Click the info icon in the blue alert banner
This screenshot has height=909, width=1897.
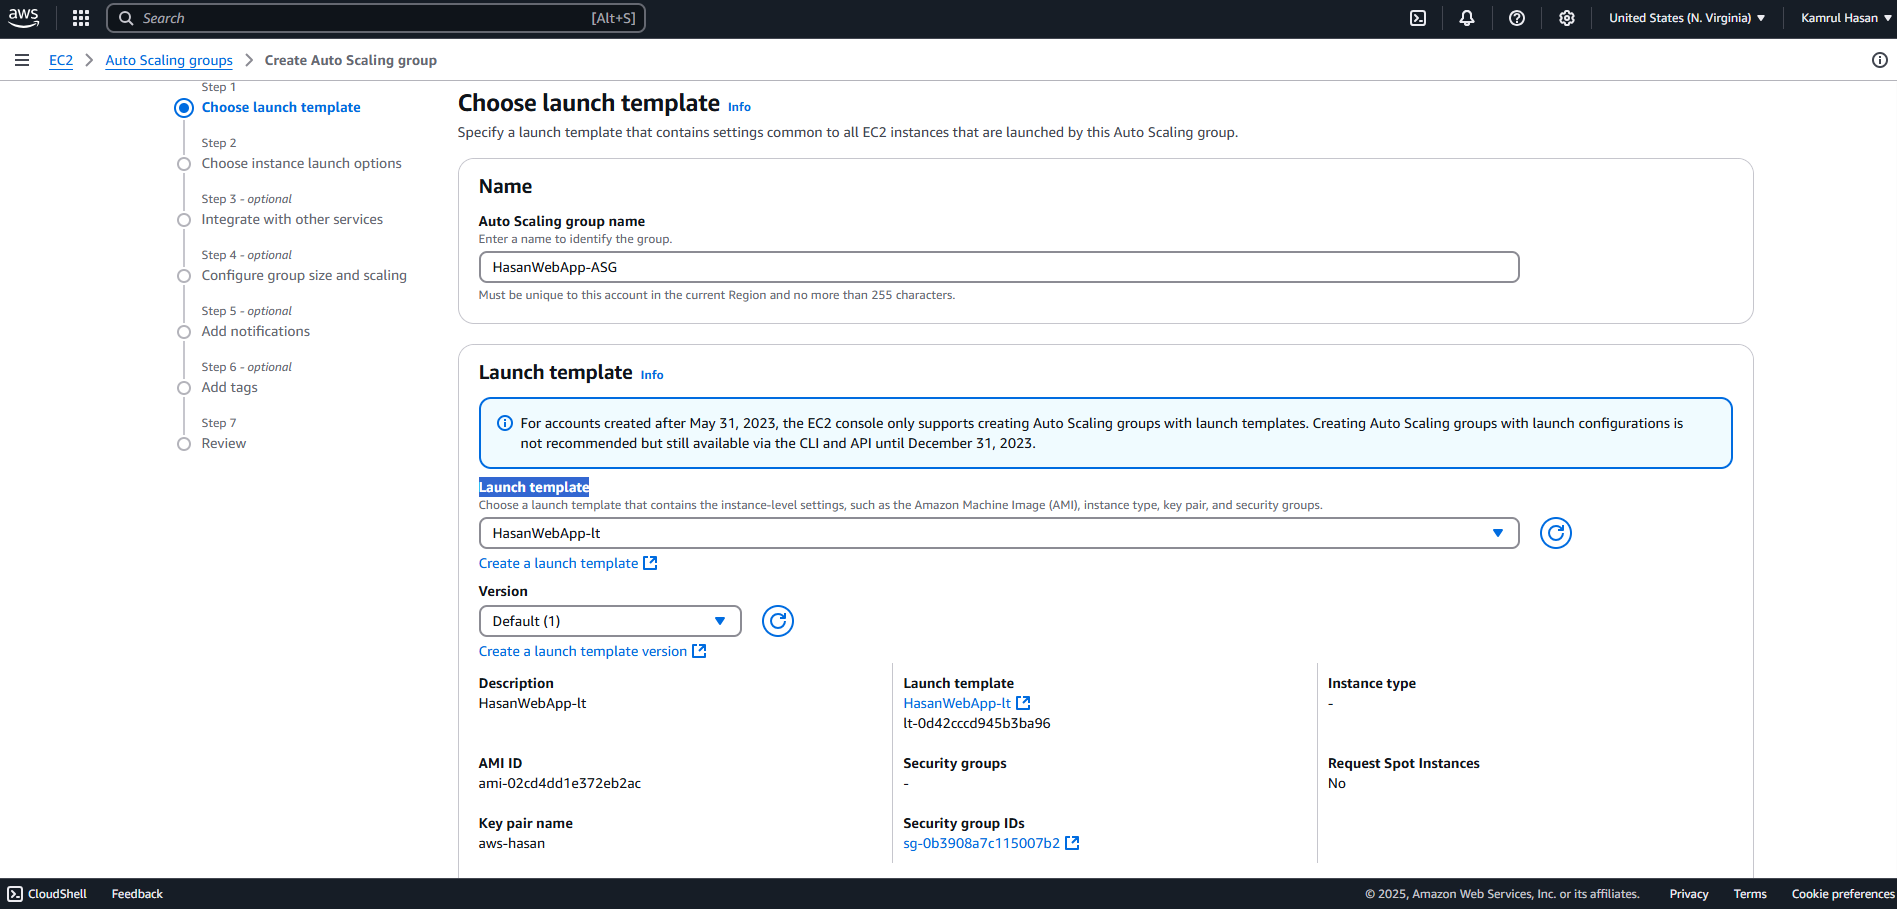pyautogui.click(x=505, y=423)
